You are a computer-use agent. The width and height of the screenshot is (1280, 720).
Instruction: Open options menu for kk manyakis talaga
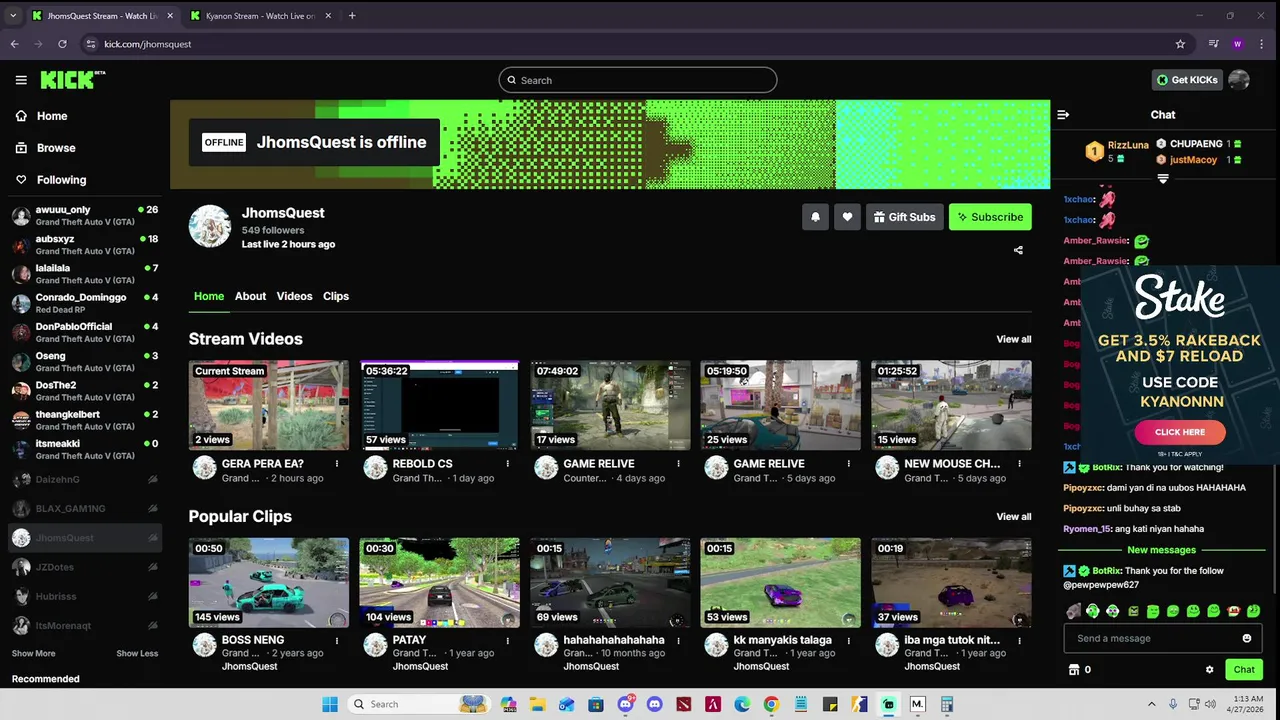click(x=849, y=640)
